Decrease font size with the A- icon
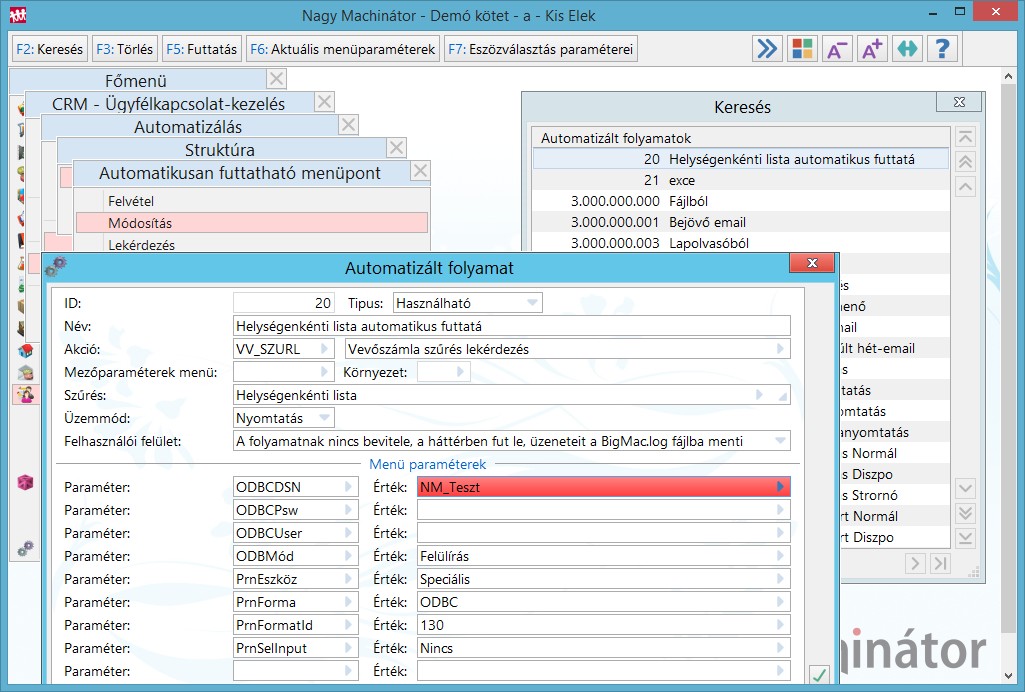1025x692 pixels. pos(837,48)
